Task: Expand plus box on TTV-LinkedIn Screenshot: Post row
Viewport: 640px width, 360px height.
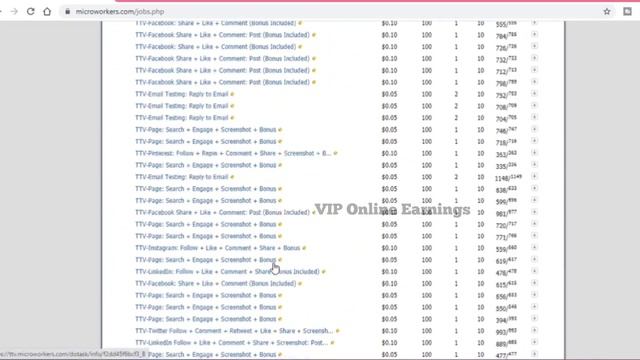Action: click(x=534, y=342)
